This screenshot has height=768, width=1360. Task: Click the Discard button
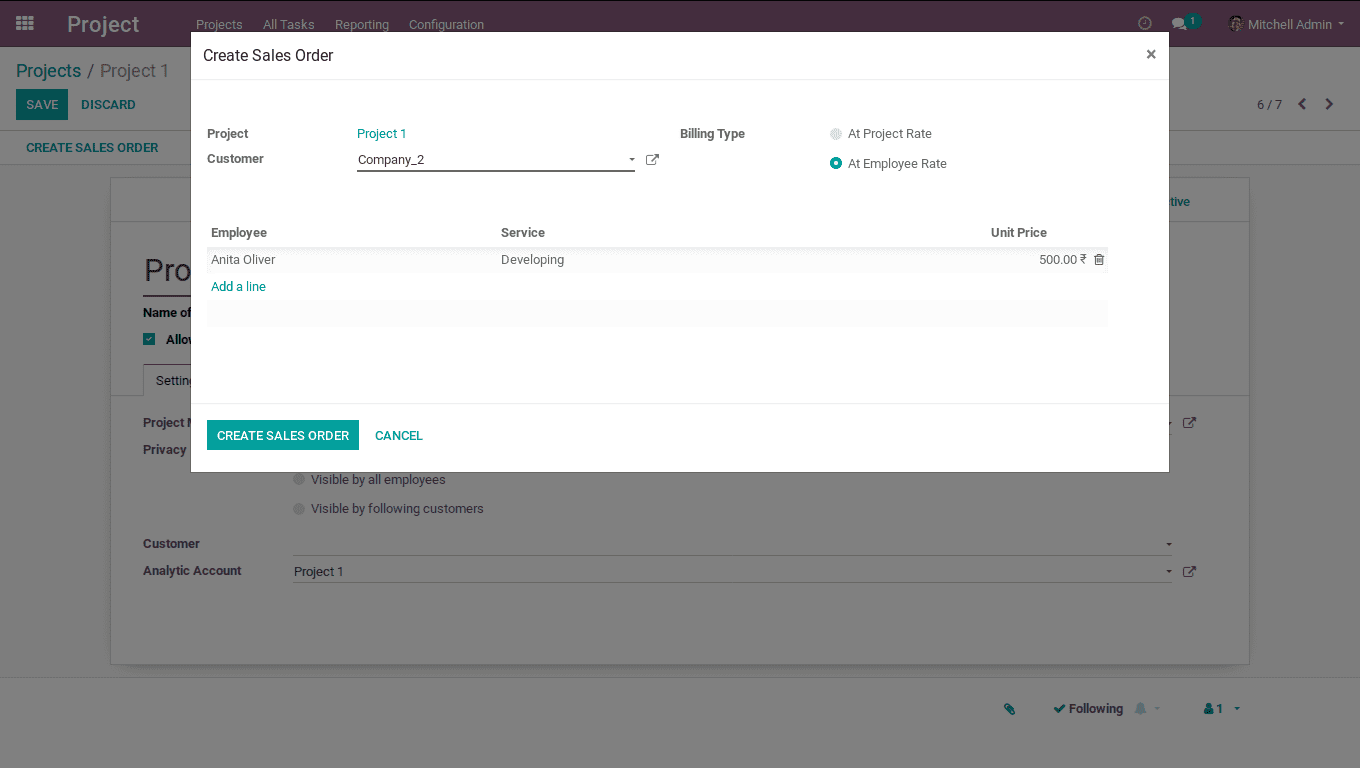click(108, 104)
